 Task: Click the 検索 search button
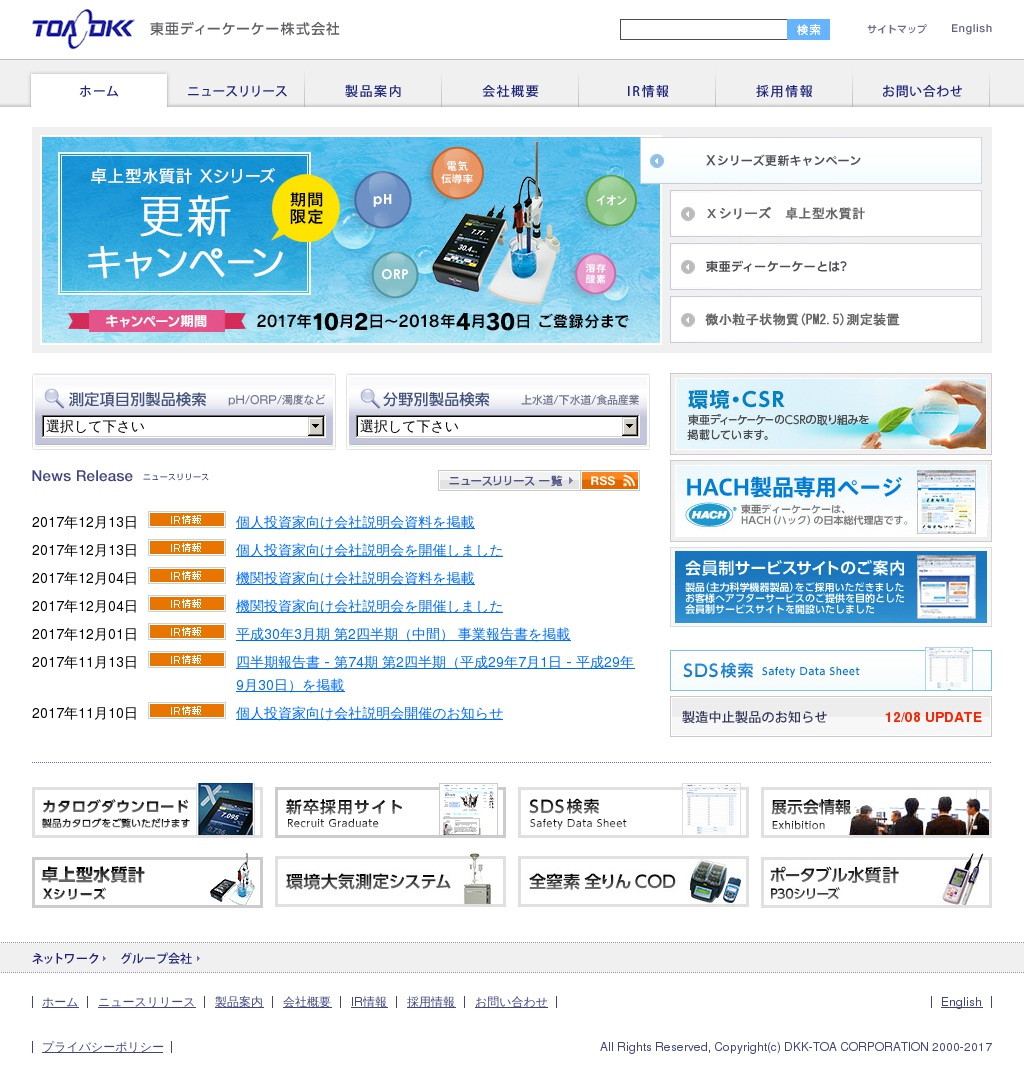[x=808, y=29]
